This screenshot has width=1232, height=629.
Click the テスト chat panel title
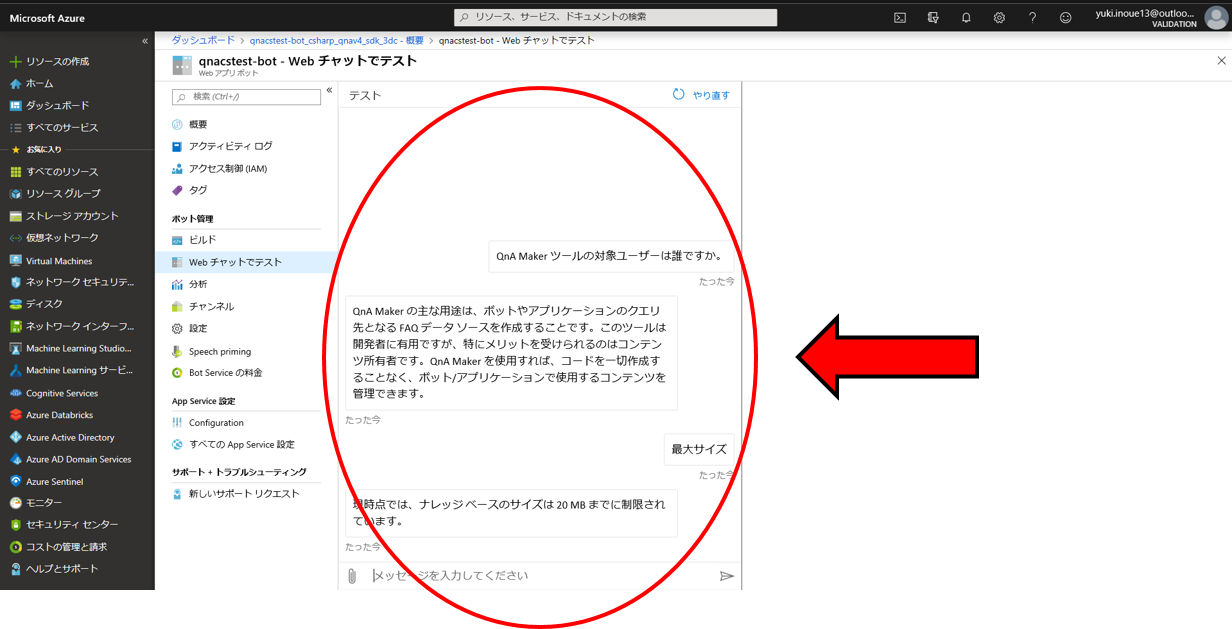point(365,96)
